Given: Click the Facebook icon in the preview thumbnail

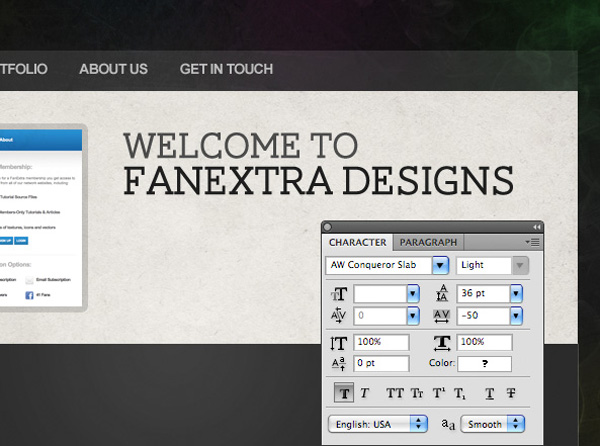Looking at the screenshot, I should [x=29, y=295].
